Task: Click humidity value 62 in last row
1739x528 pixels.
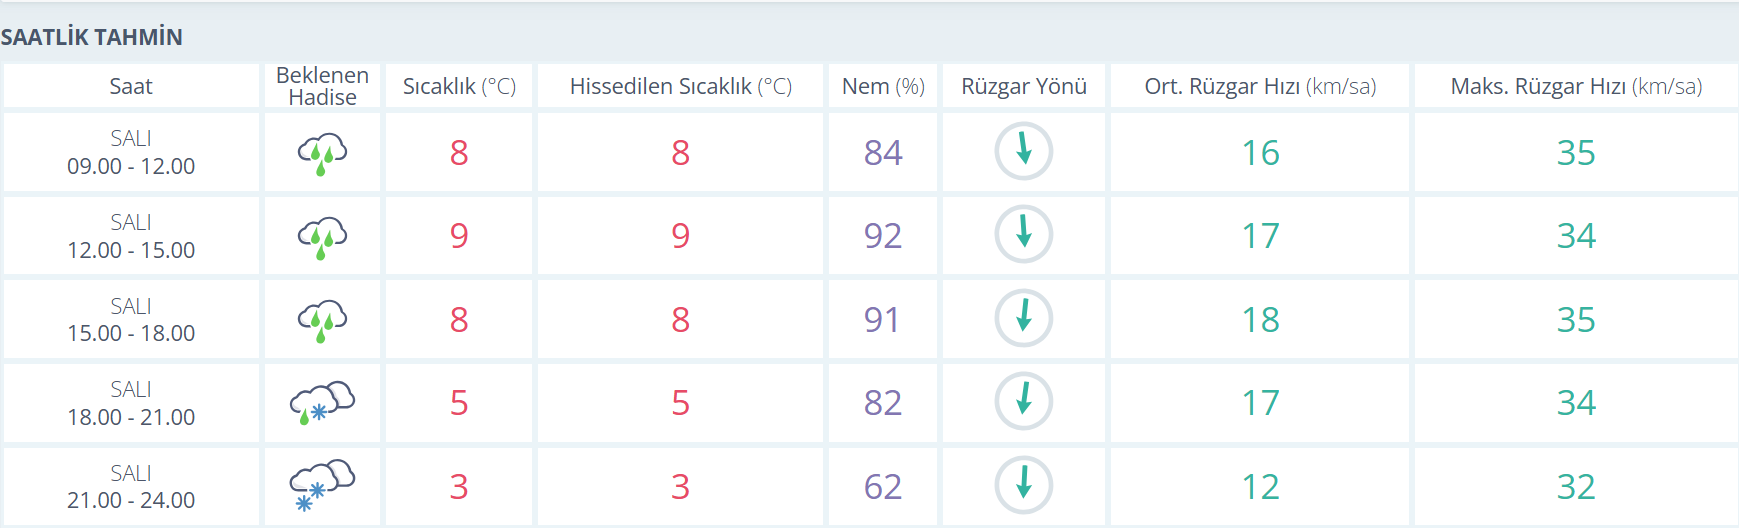Action: click(883, 487)
